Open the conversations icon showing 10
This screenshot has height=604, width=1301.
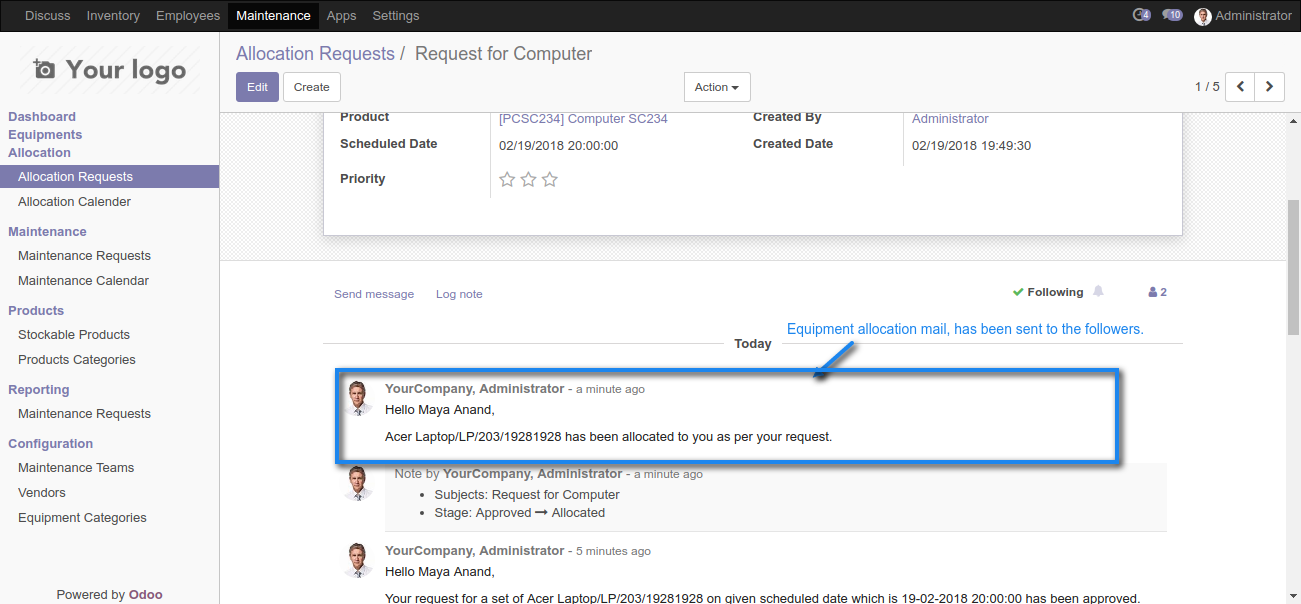point(1172,15)
